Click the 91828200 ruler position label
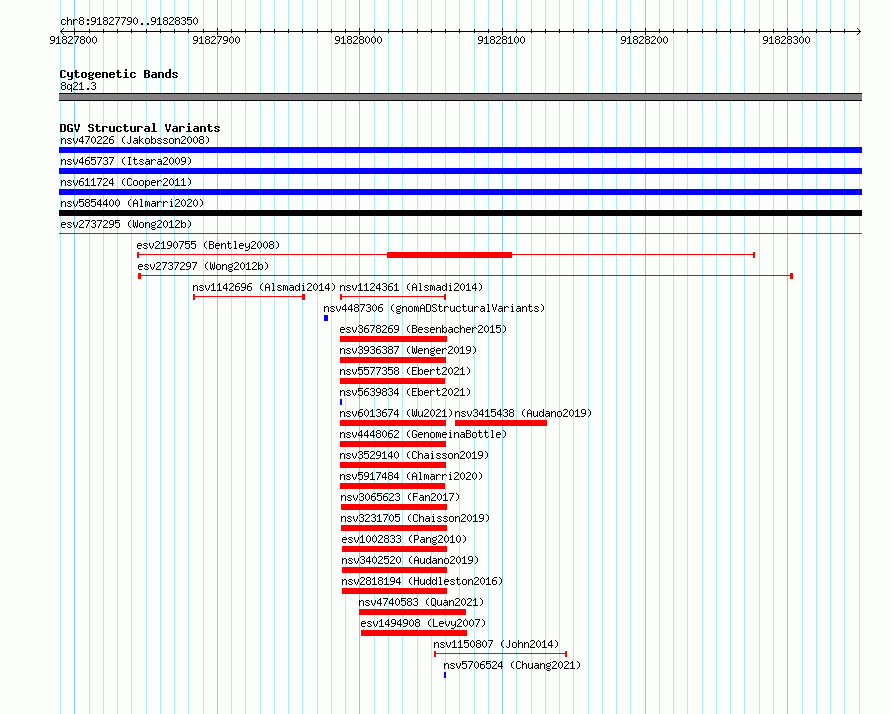Viewport: 890px width, 714px height. pos(644,40)
